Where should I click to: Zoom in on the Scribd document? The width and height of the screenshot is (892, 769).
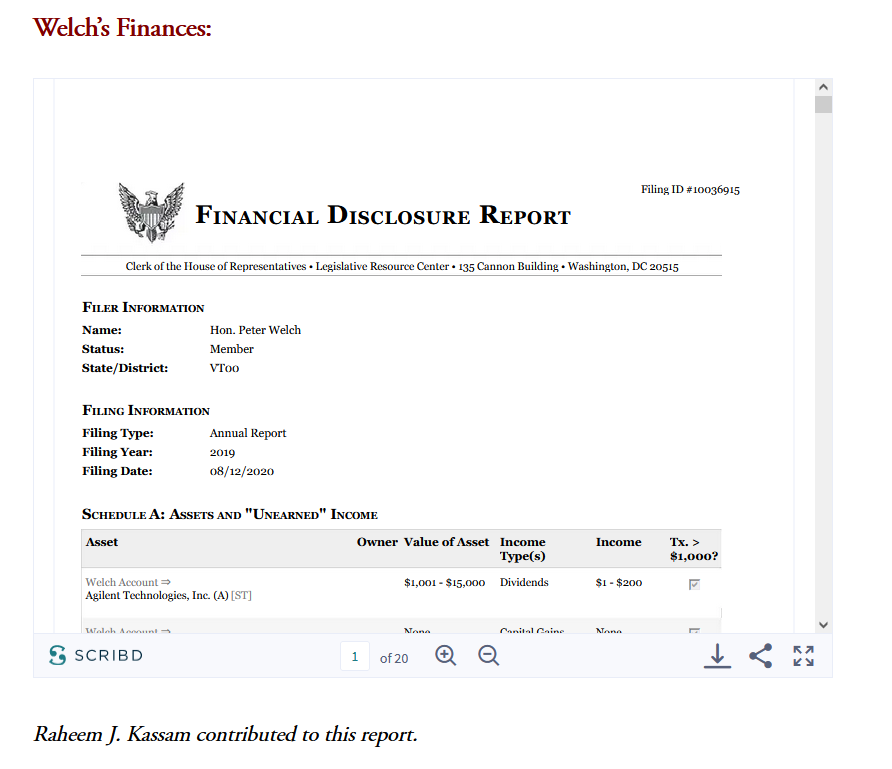coord(445,655)
